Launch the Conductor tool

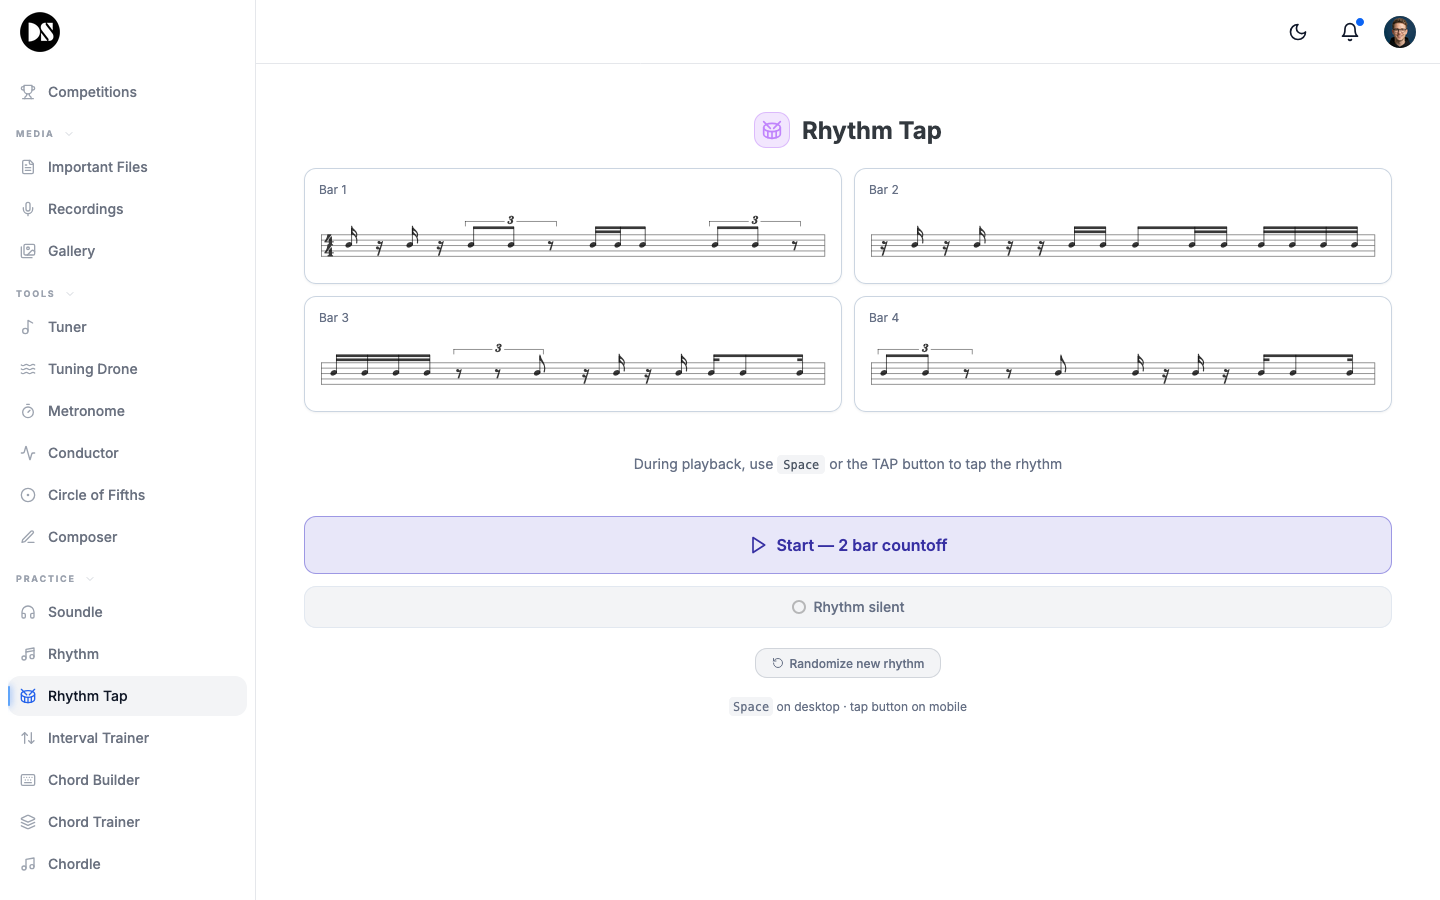pyautogui.click(x=83, y=453)
